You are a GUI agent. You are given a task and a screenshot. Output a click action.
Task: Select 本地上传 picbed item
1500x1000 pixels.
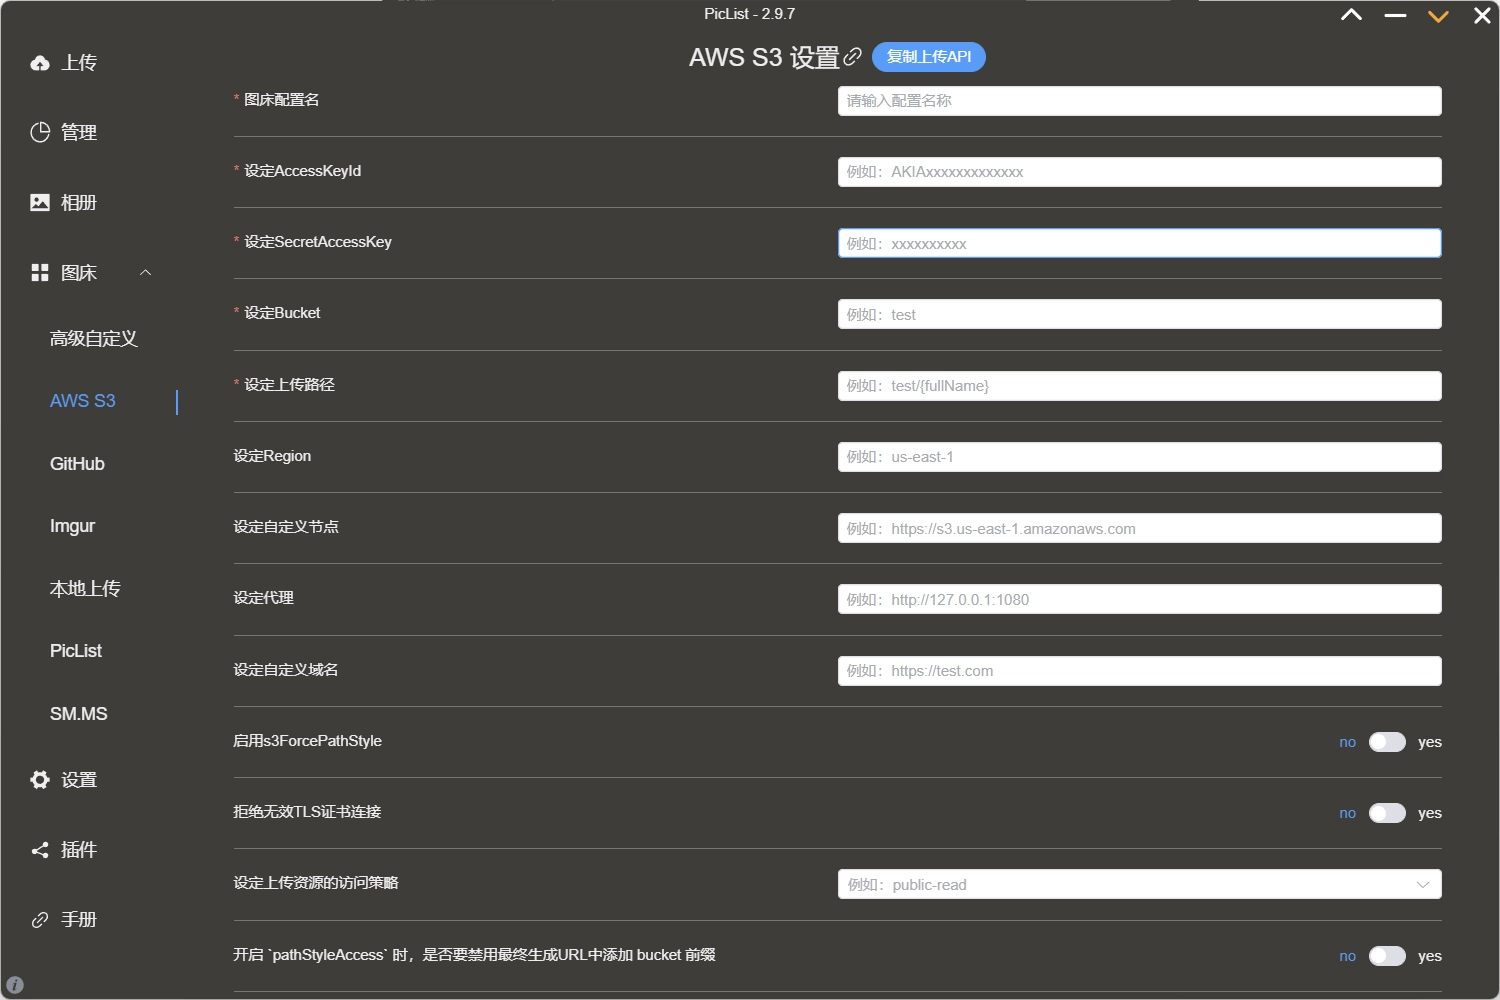click(85, 589)
